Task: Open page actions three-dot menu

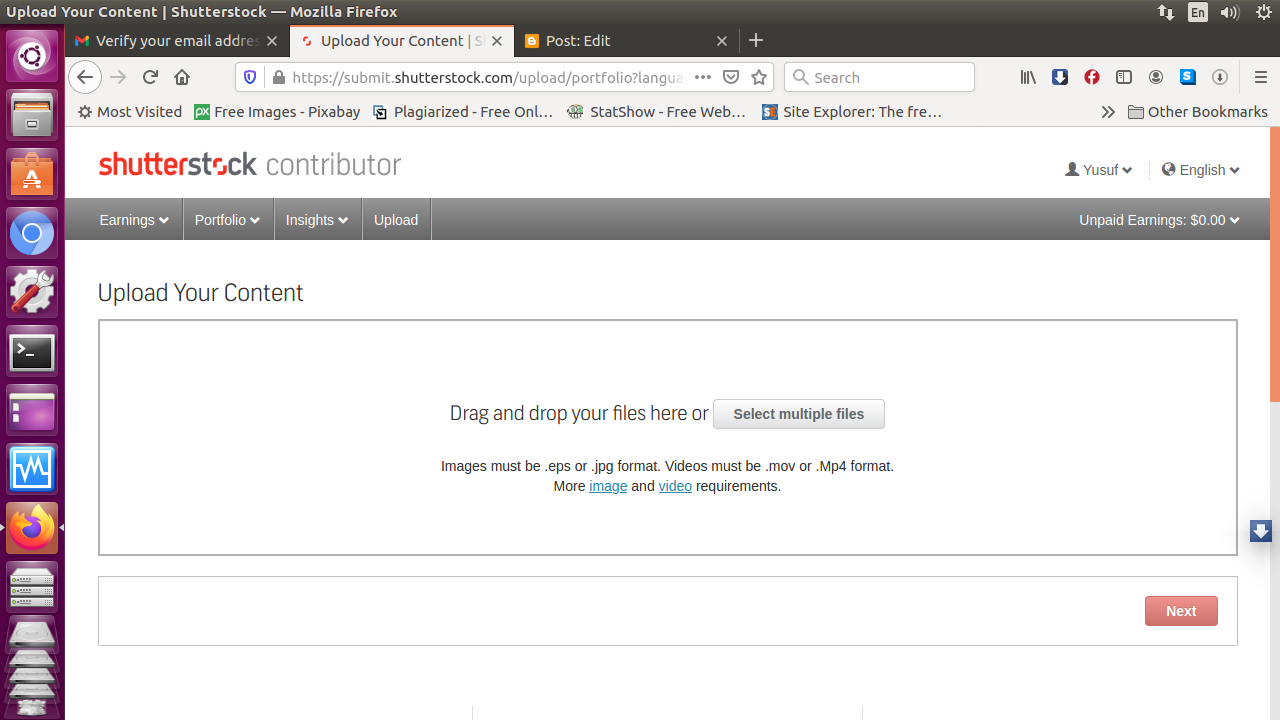Action: (703, 77)
